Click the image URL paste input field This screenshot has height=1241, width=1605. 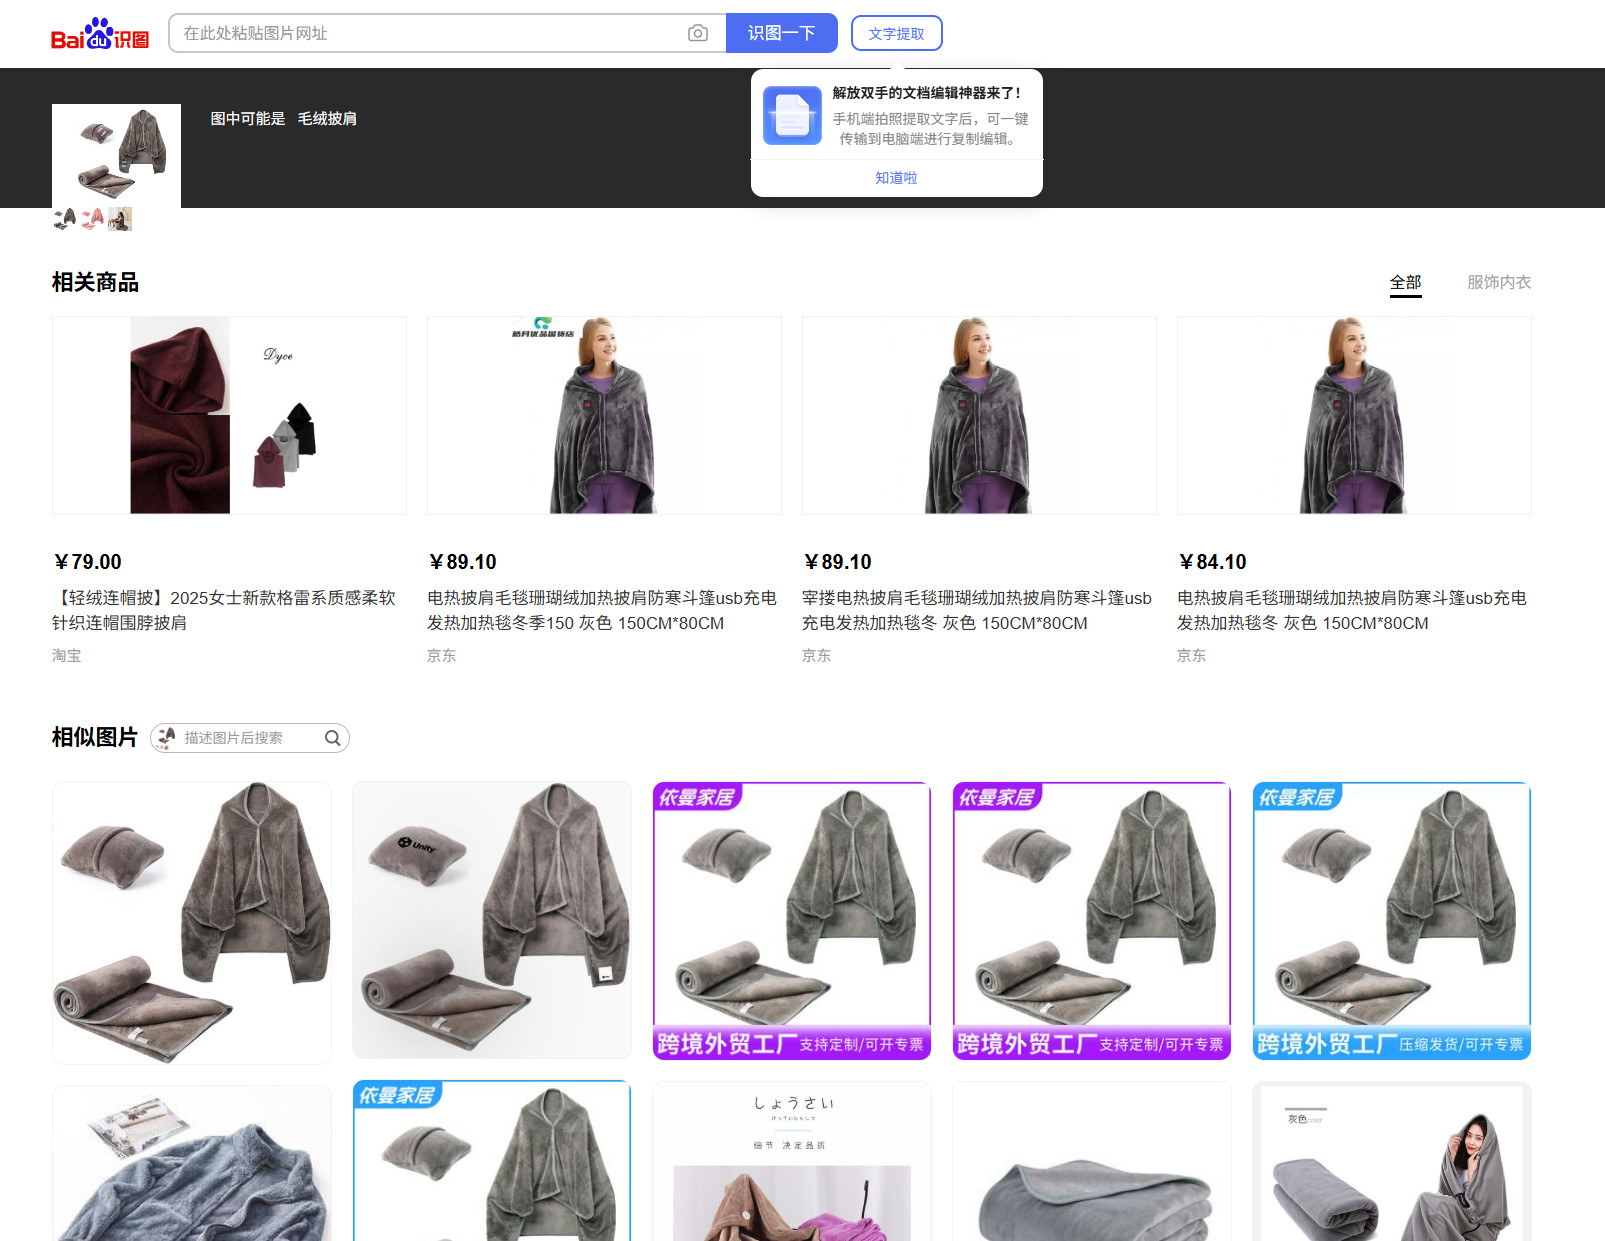[x=430, y=33]
